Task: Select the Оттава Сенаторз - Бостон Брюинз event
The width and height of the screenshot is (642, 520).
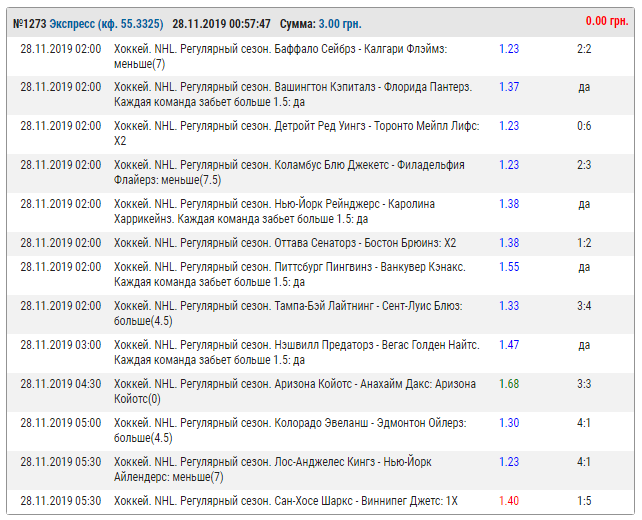Action: [x=285, y=243]
